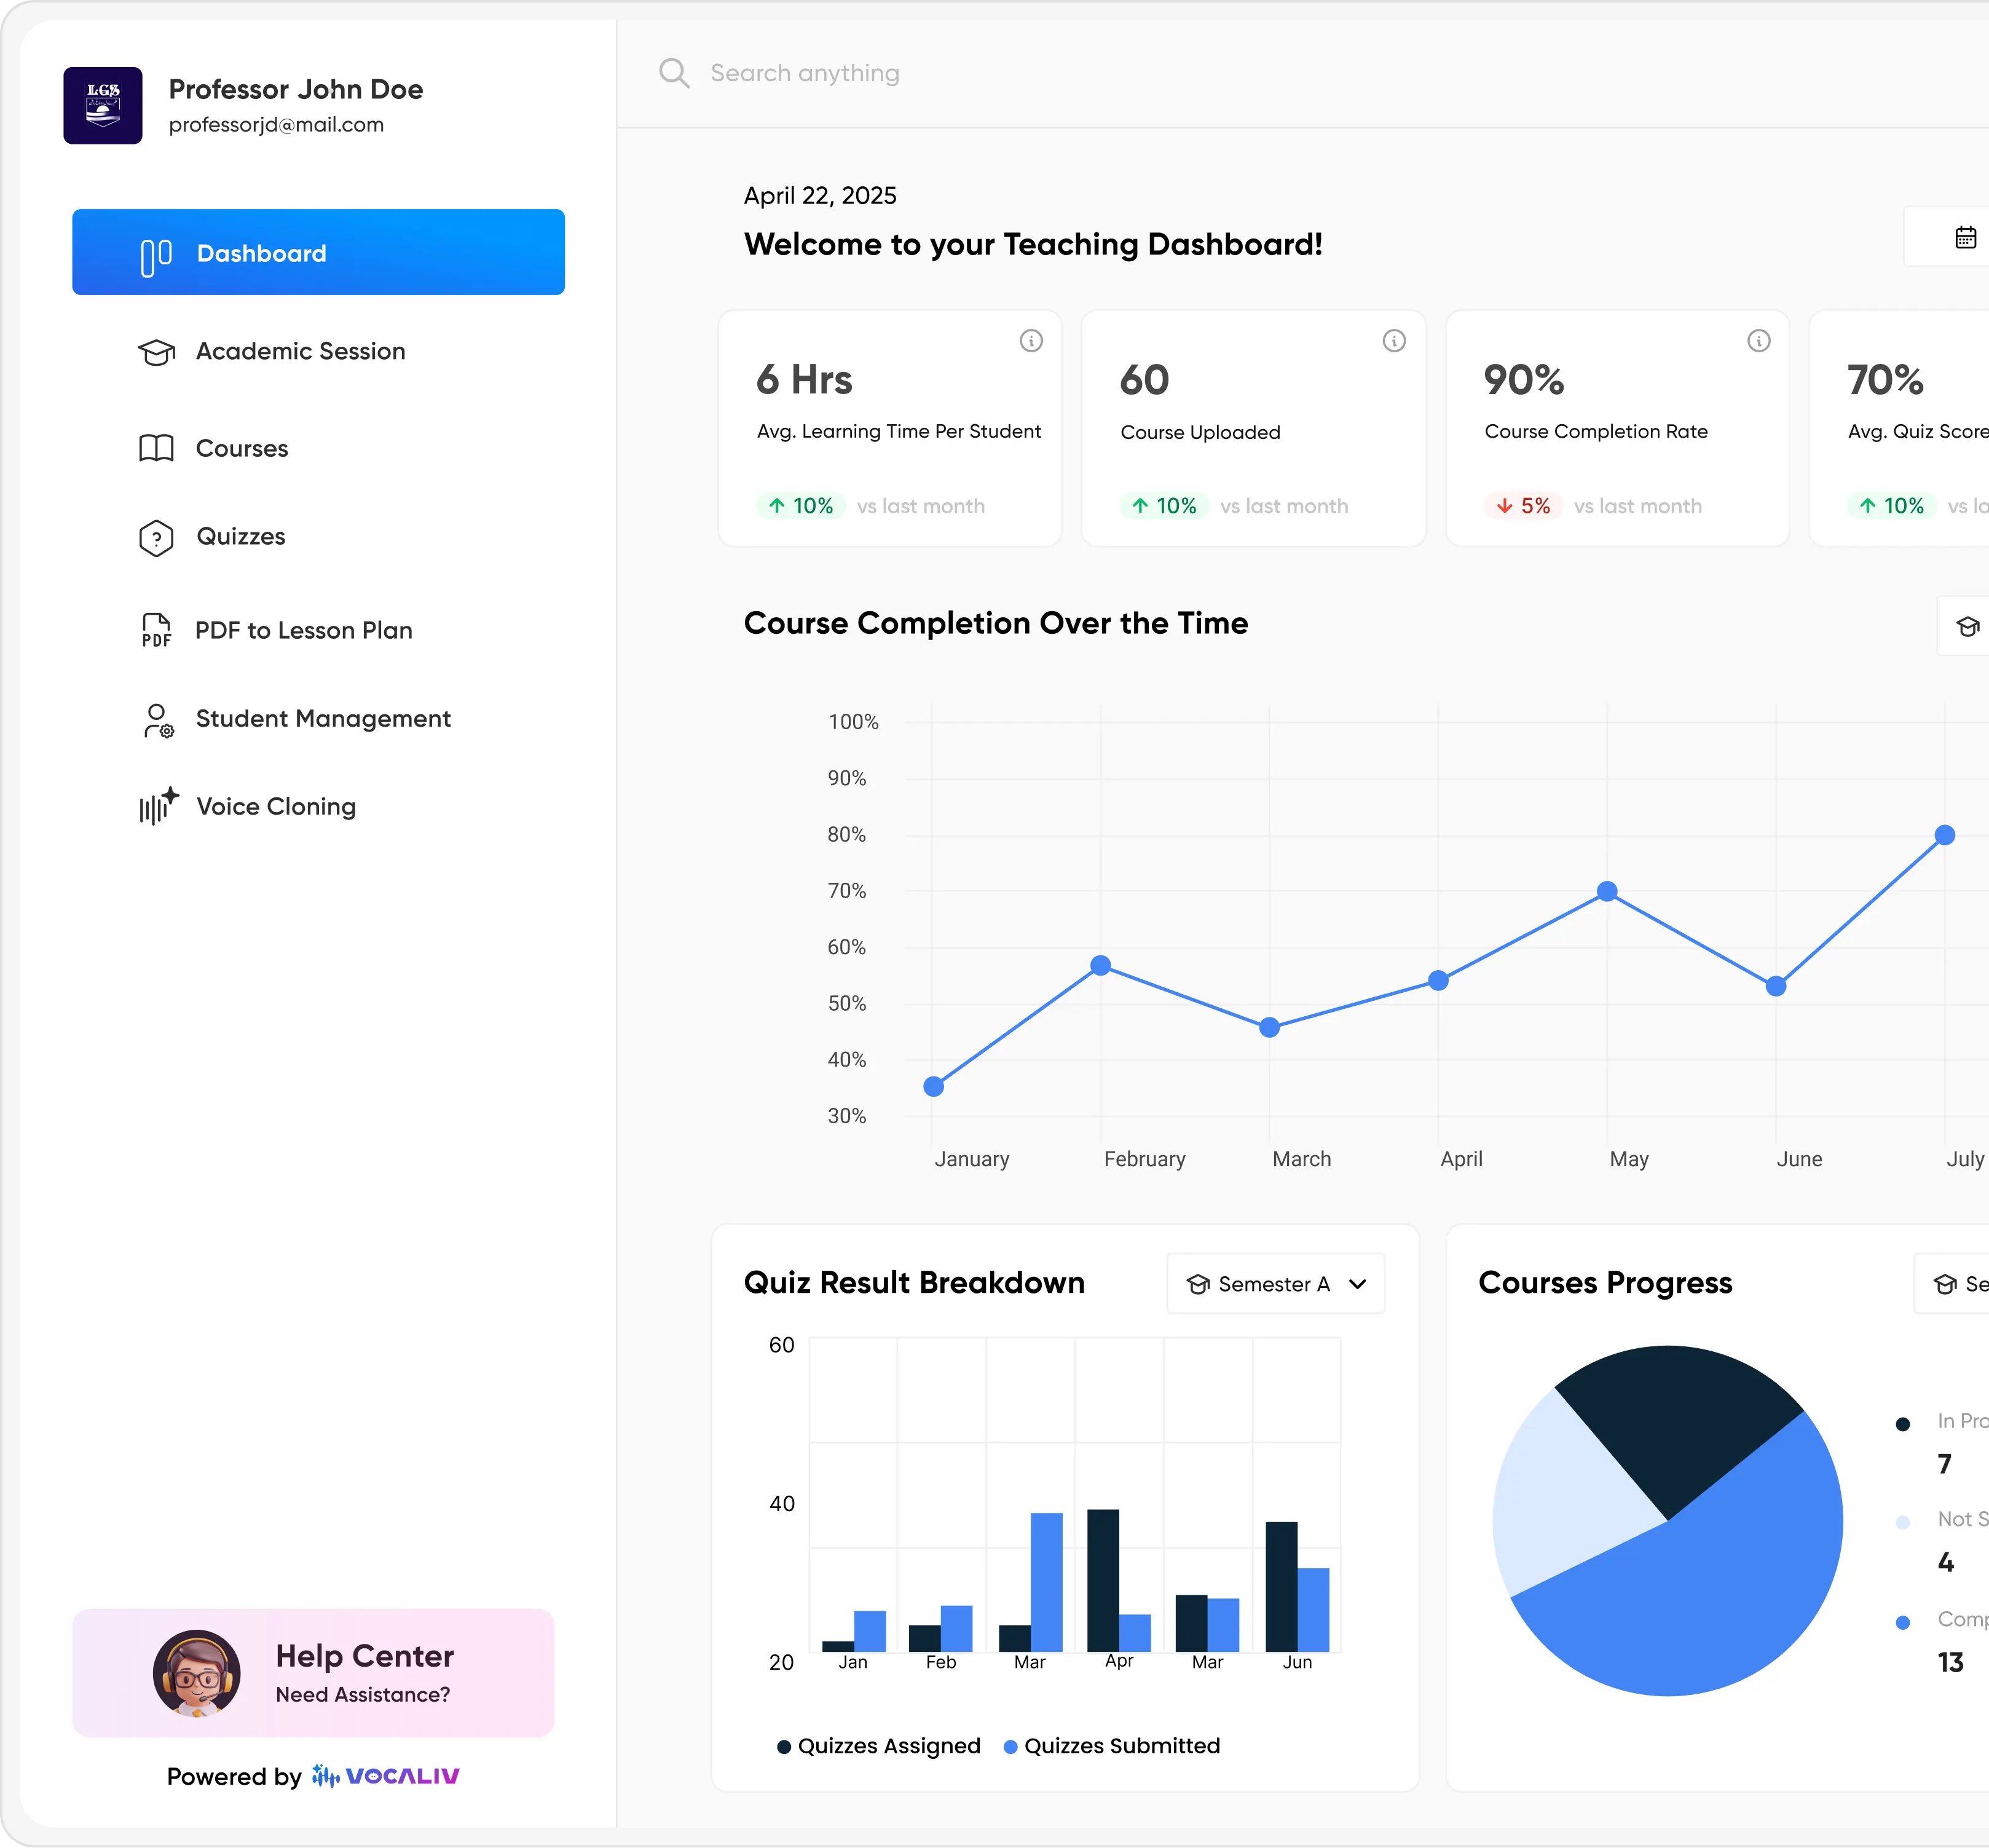Click the July data point on line chart

click(x=1944, y=835)
